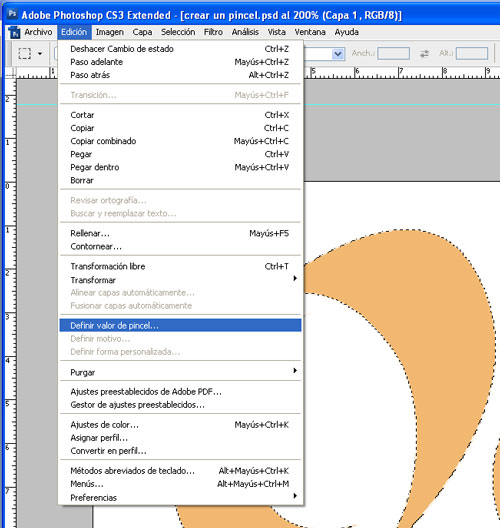Expand the Preferencias submenu
500x528 pixels.
coord(180,497)
